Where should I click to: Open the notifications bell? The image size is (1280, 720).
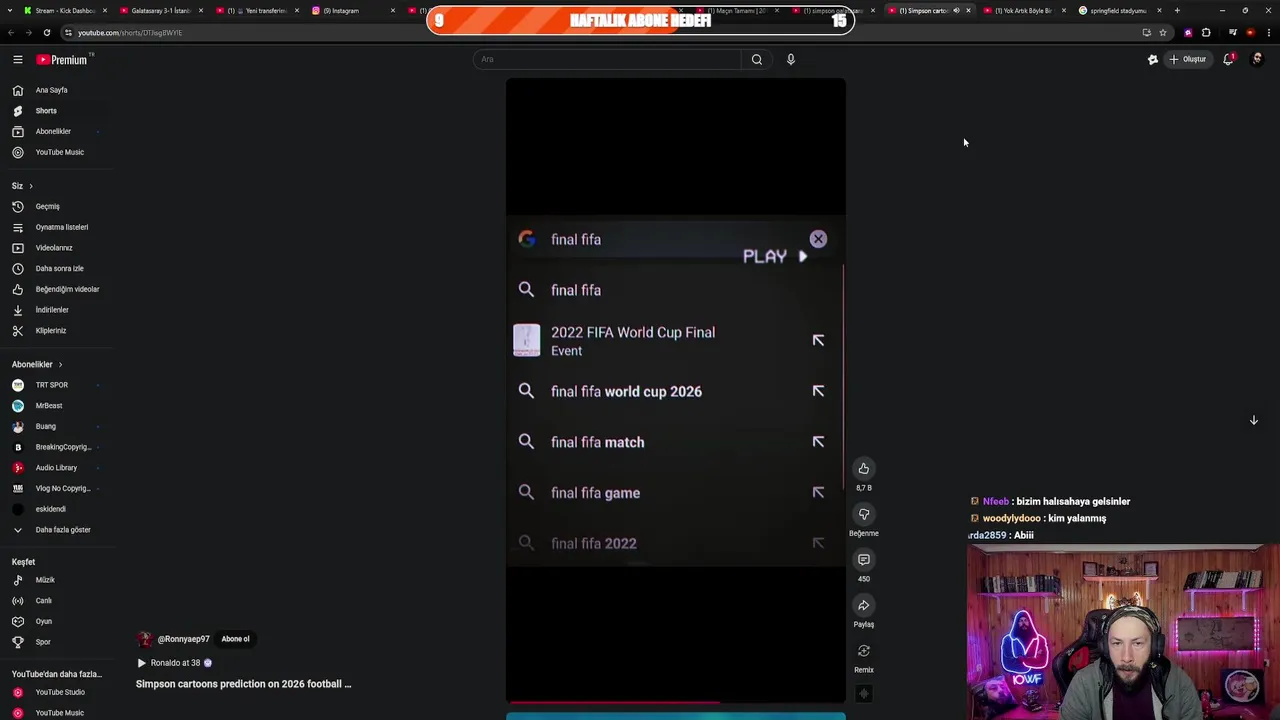(1228, 59)
